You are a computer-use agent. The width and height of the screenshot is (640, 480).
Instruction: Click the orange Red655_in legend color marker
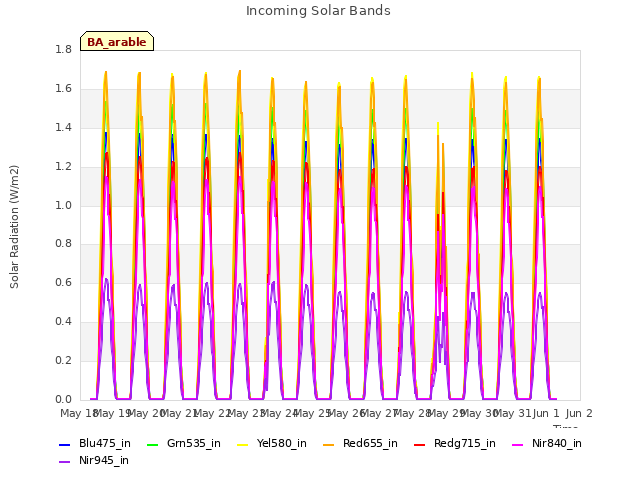tap(329, 444)
